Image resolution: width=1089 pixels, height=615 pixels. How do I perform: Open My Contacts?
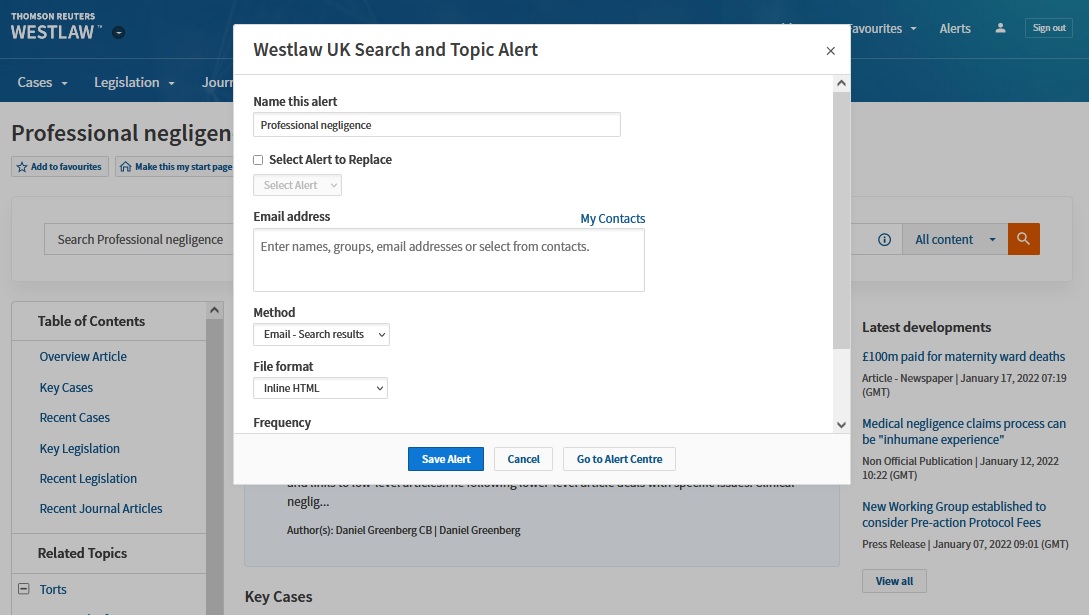[x=613, y=218]
